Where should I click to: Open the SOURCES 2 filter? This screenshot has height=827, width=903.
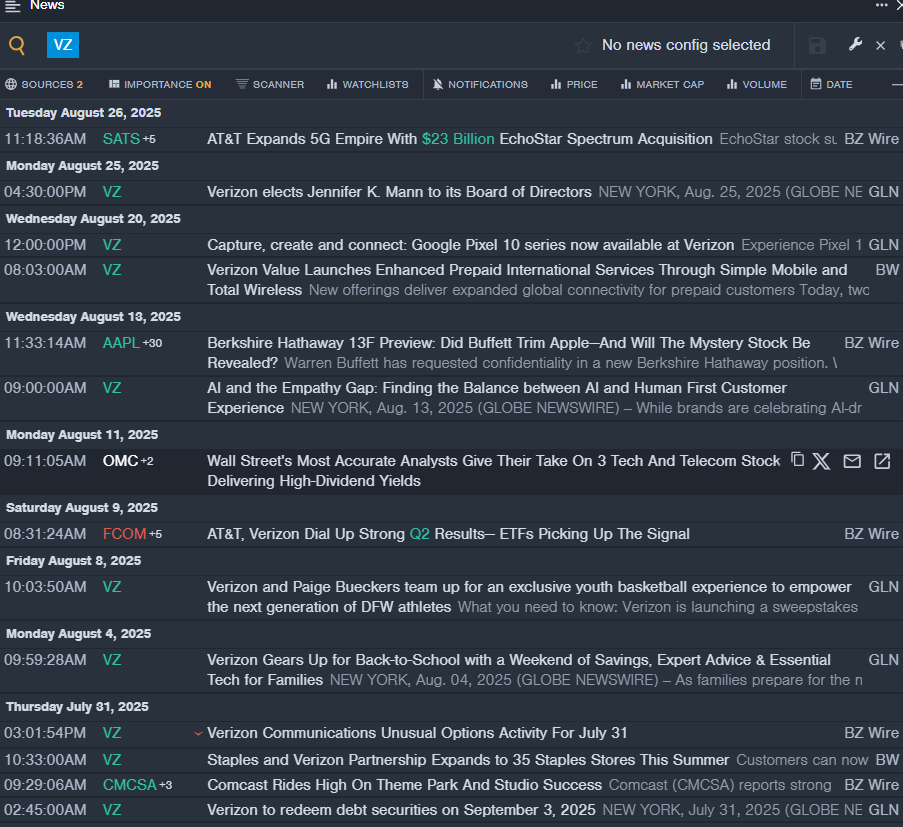coord(44,85)
